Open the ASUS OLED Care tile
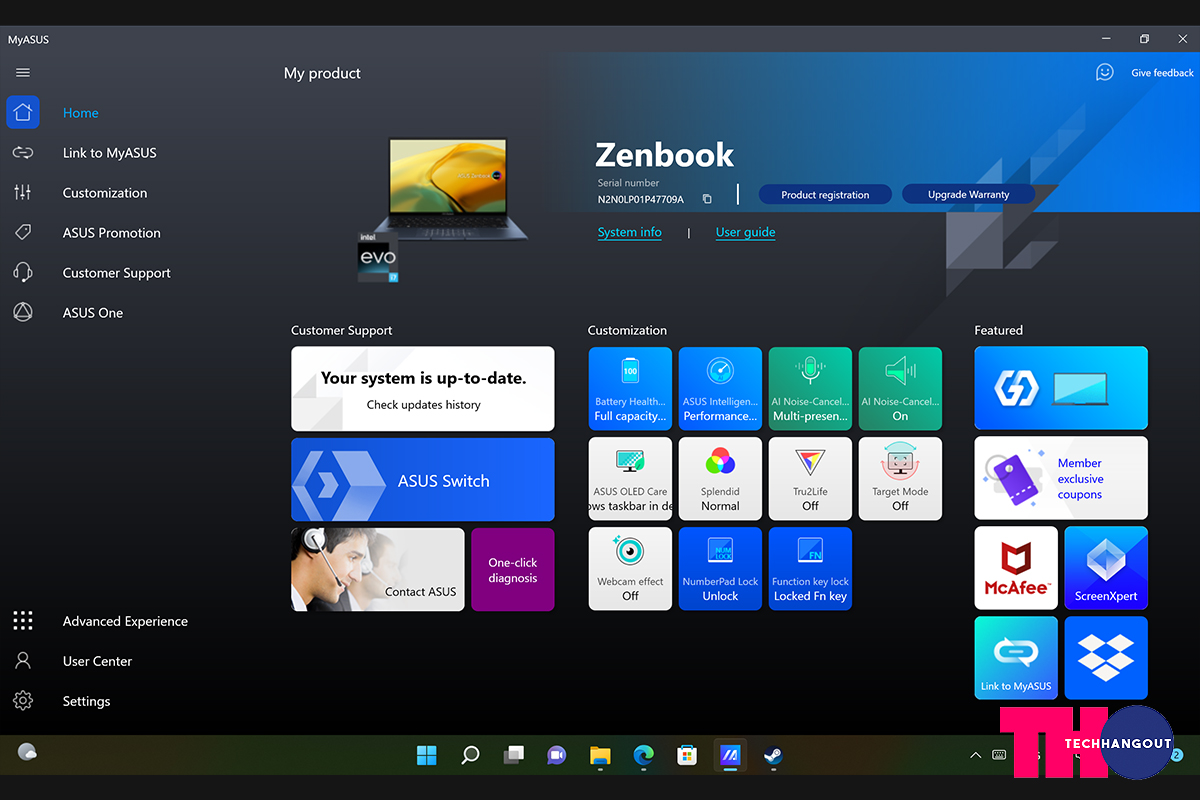Screen dimensions: 1200x800 (630, 479)
